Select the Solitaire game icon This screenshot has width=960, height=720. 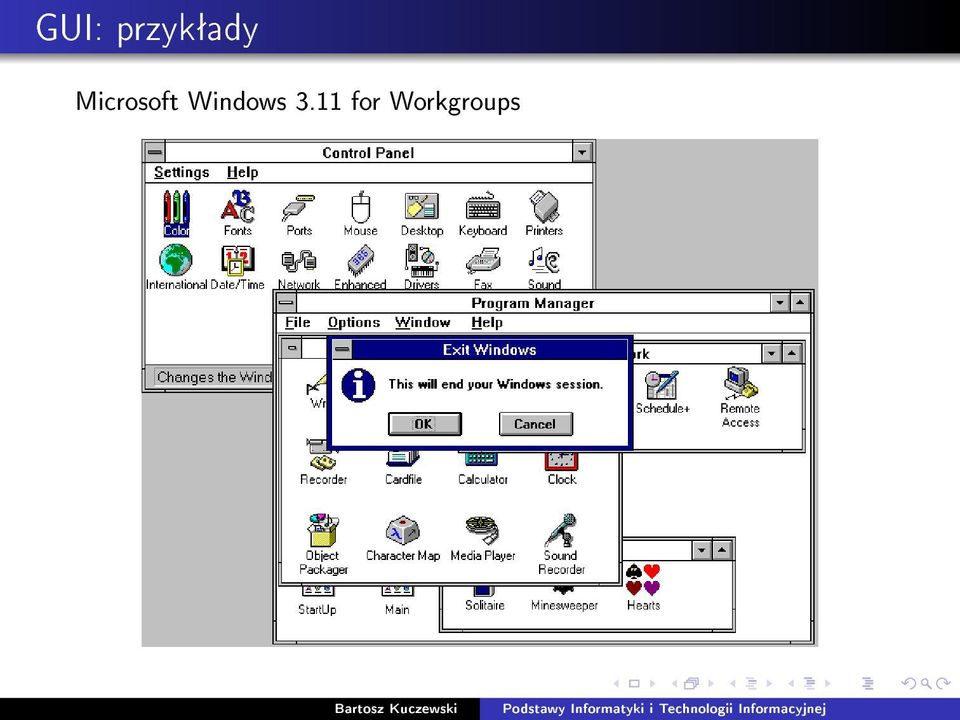(484, 598)
